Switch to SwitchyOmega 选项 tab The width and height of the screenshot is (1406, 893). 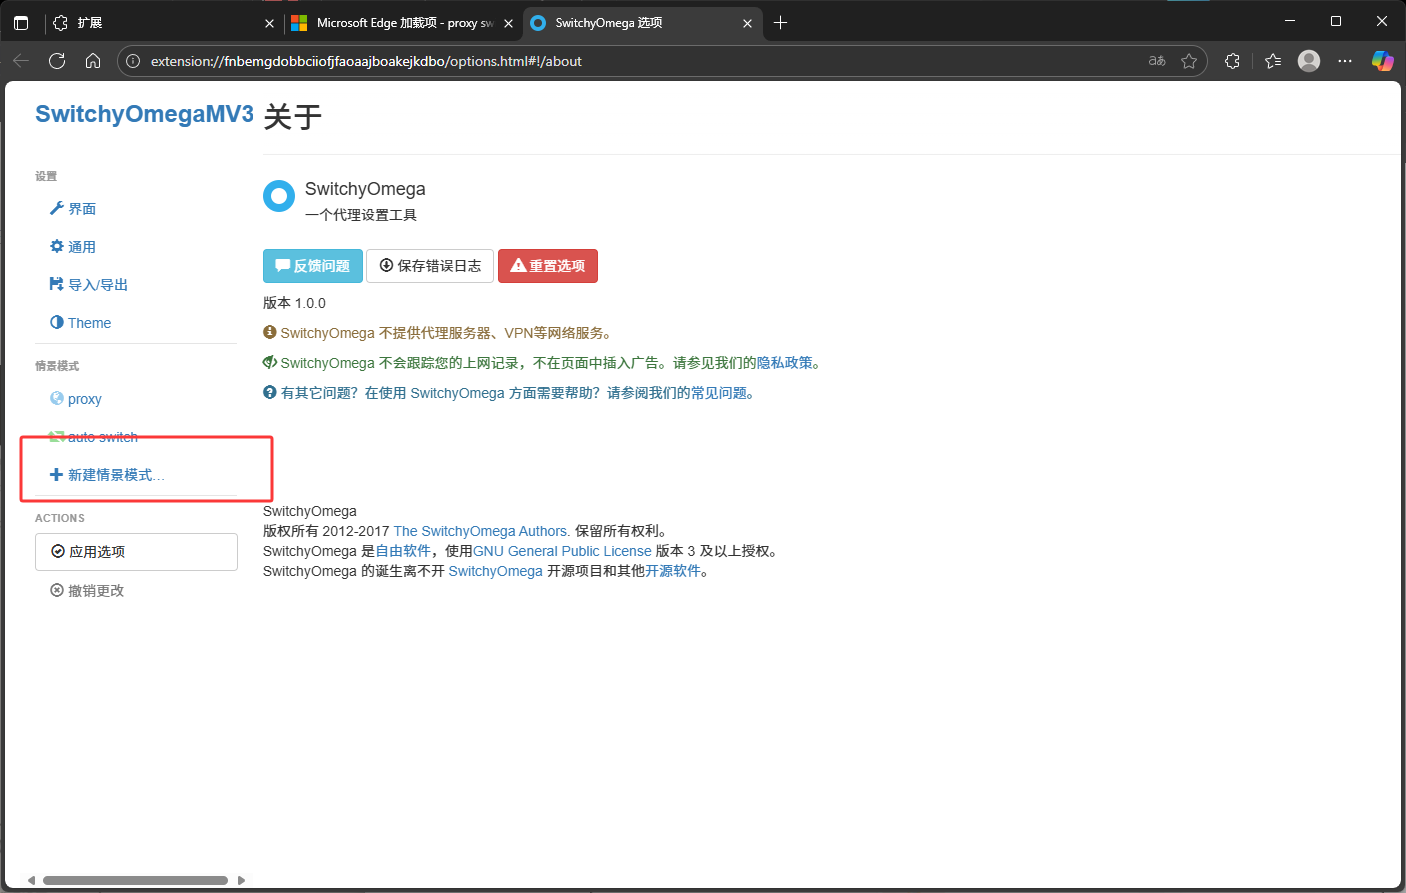[642, 23]
